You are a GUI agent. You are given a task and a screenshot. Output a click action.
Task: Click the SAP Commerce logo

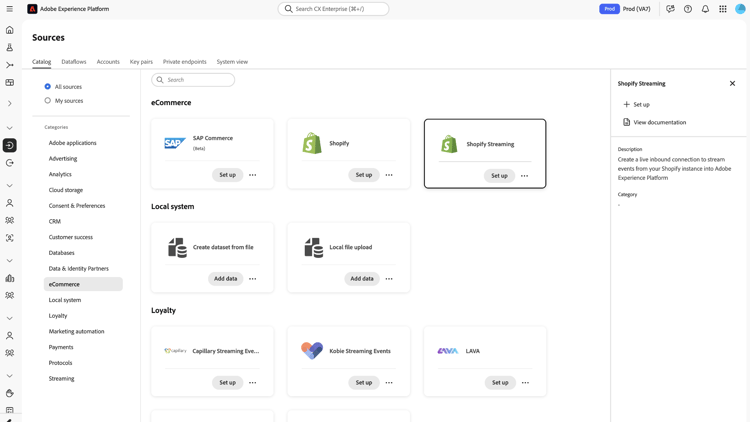coord(175,143)
